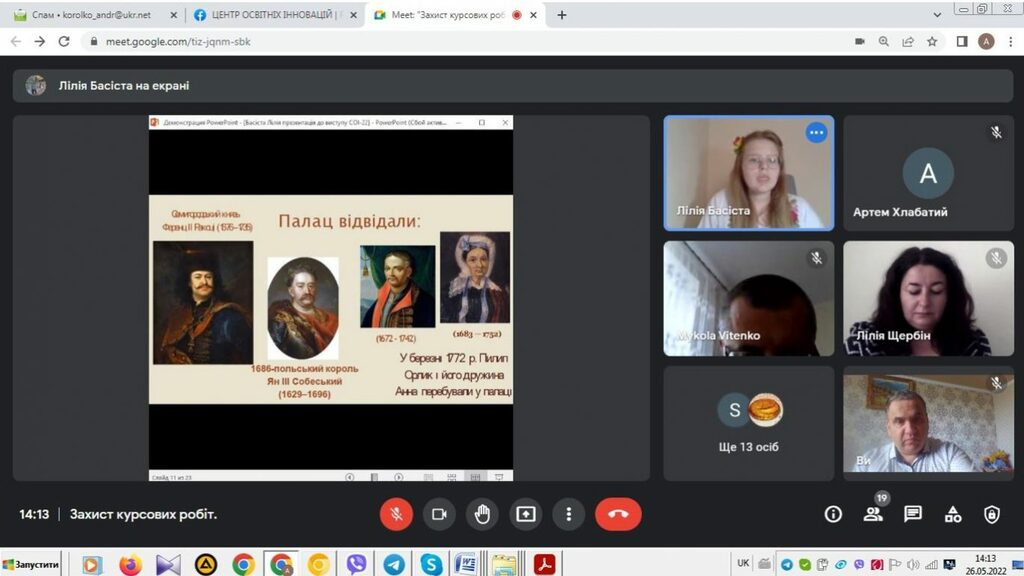1024x576 pixels.
Task: Raise your hand in the meeting
Action: 482,514
